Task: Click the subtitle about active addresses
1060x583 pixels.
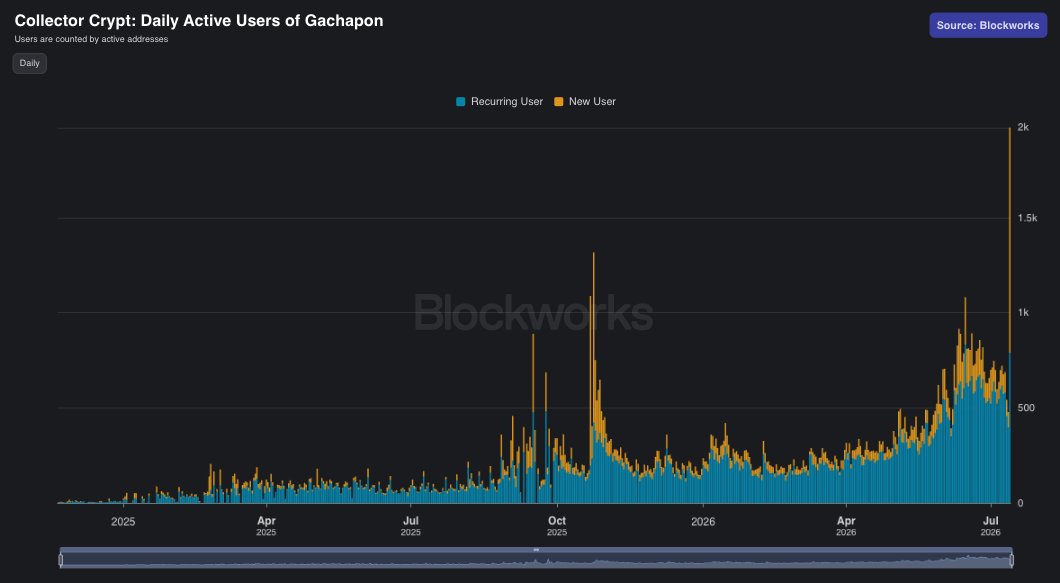Action: click(91, 39)
